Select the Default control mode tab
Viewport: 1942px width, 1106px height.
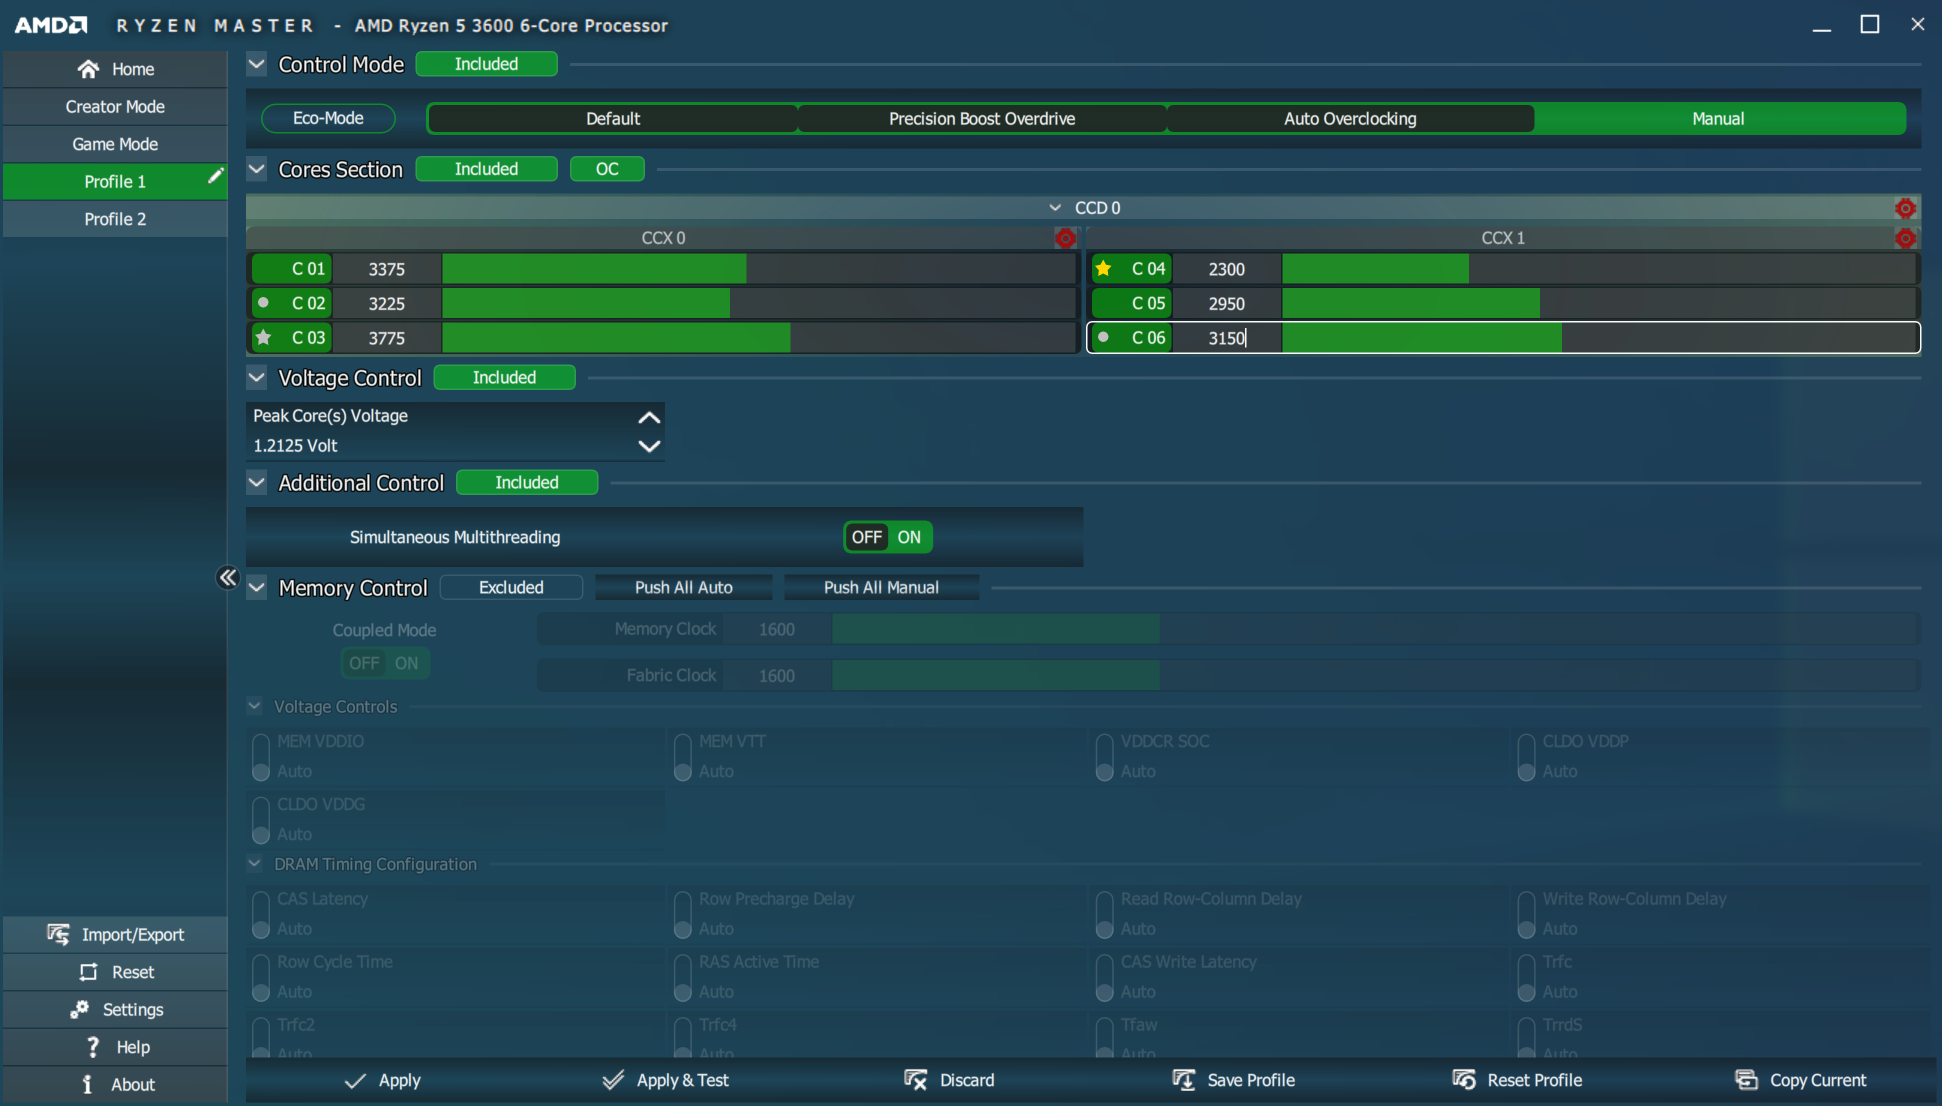[612, 118]
